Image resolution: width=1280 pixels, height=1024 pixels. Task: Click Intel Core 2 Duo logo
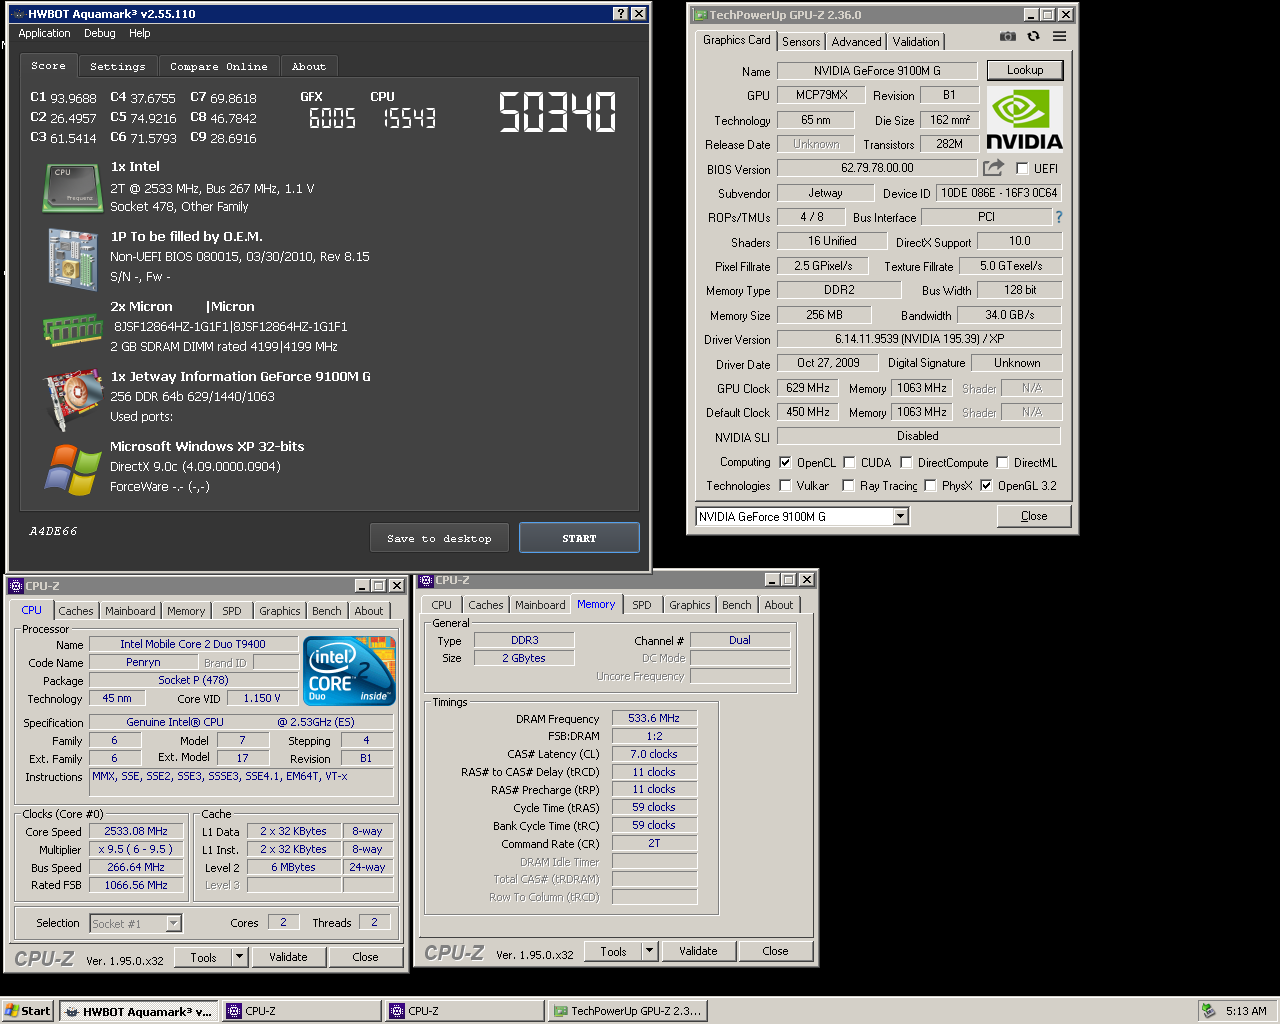[350, 671]
